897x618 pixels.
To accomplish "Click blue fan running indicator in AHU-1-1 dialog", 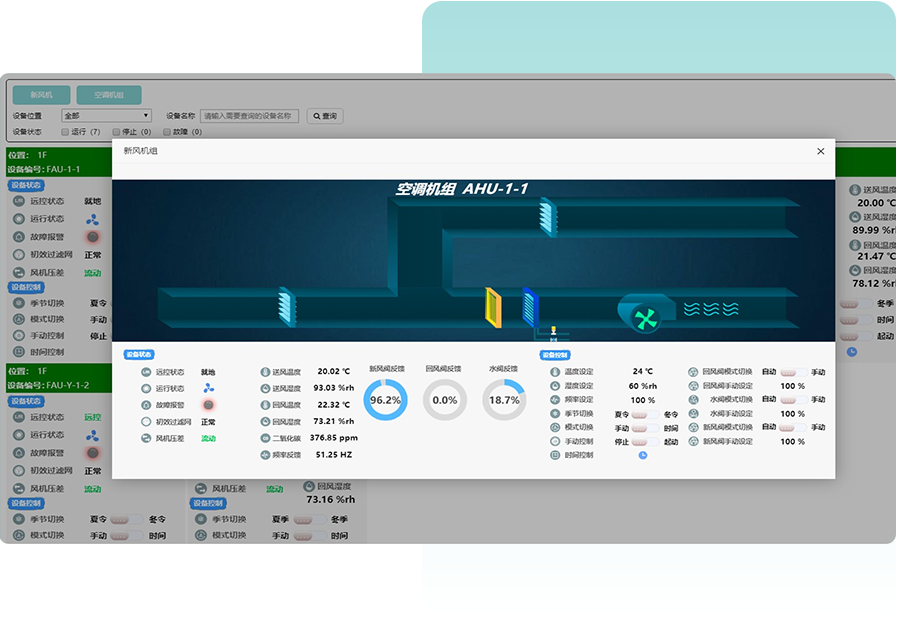I will 209,389.
